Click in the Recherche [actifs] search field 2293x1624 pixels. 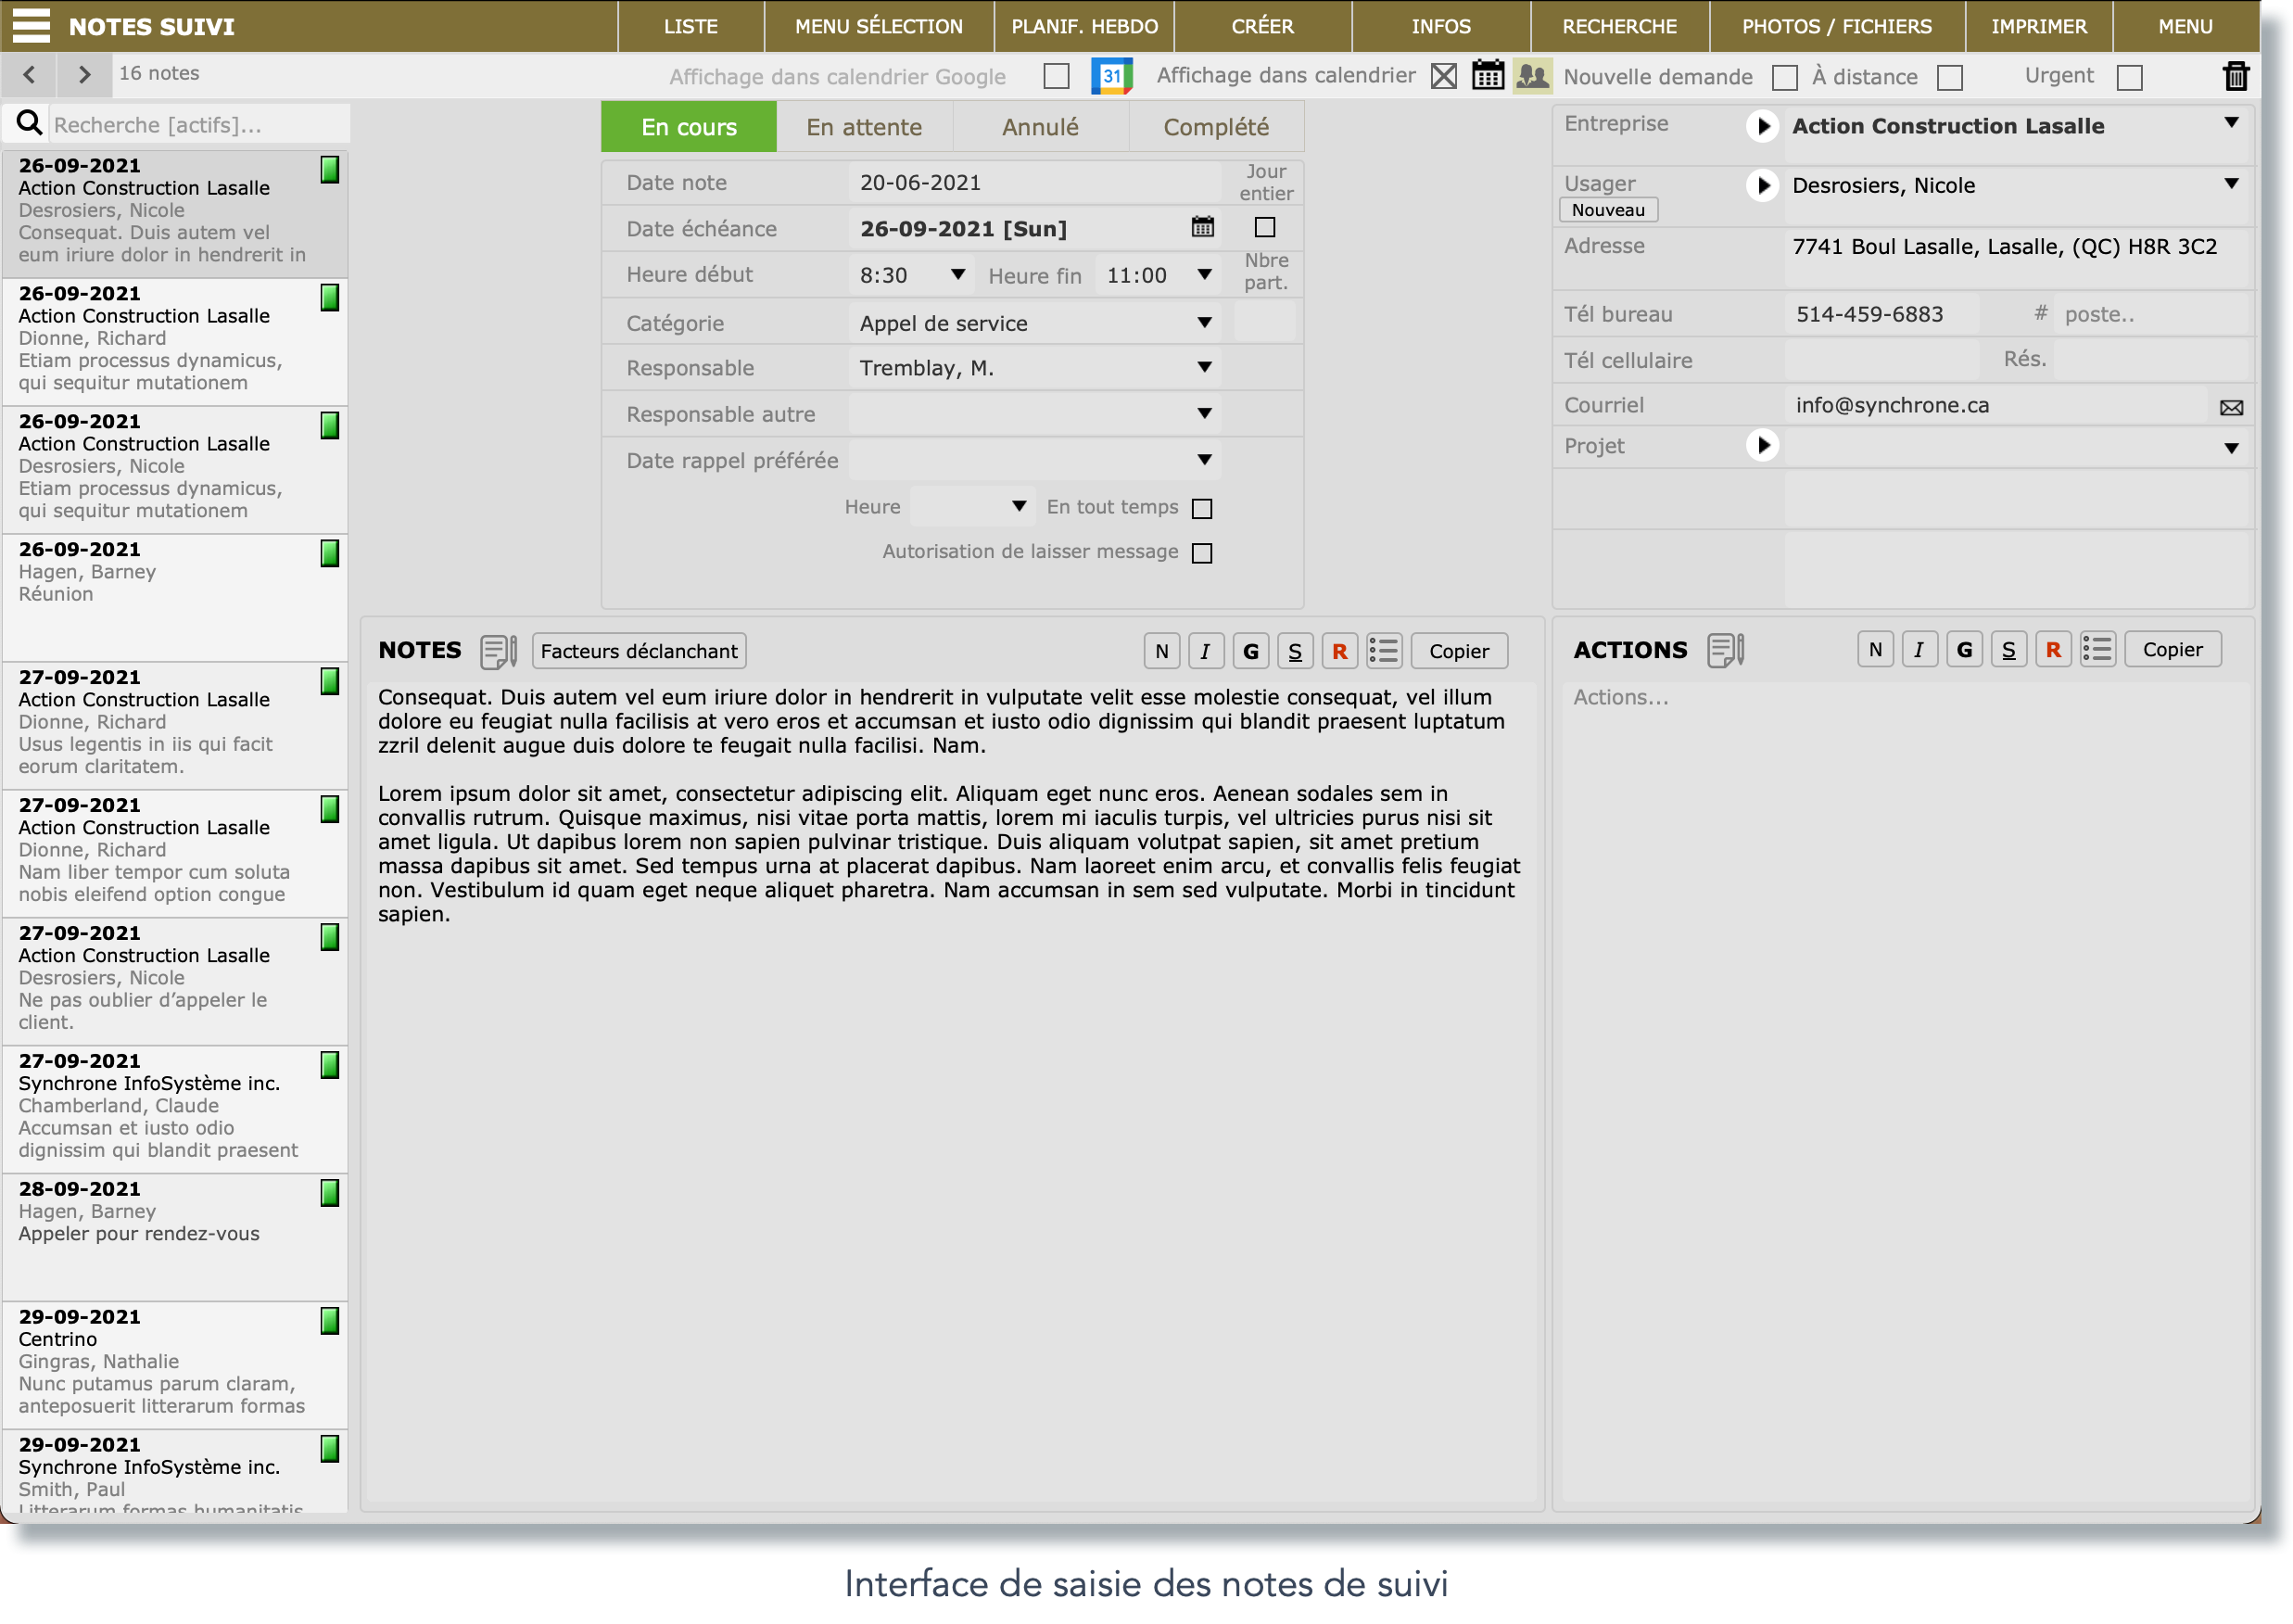click(x=199, y=124)
